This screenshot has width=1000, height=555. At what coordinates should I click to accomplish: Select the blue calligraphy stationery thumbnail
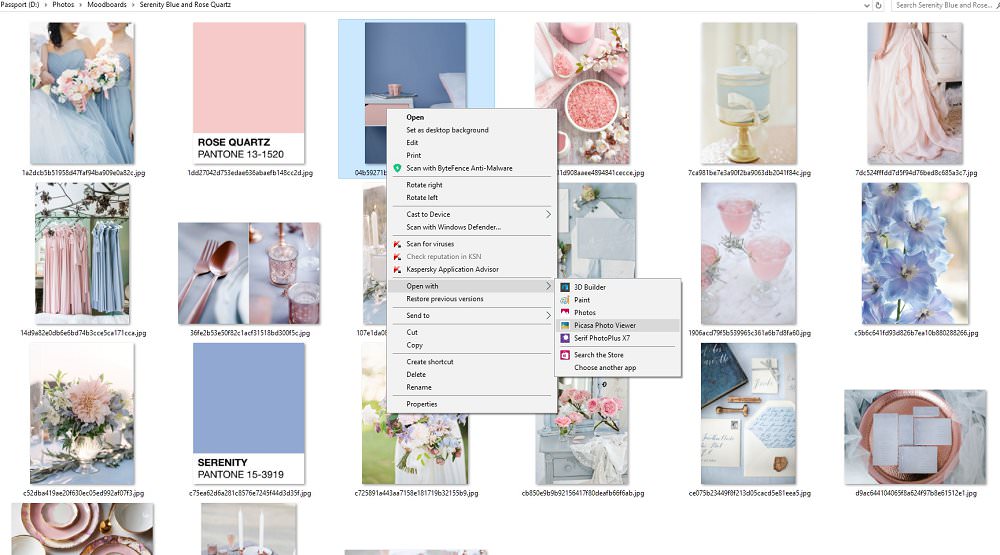click(x=748, y=413)
